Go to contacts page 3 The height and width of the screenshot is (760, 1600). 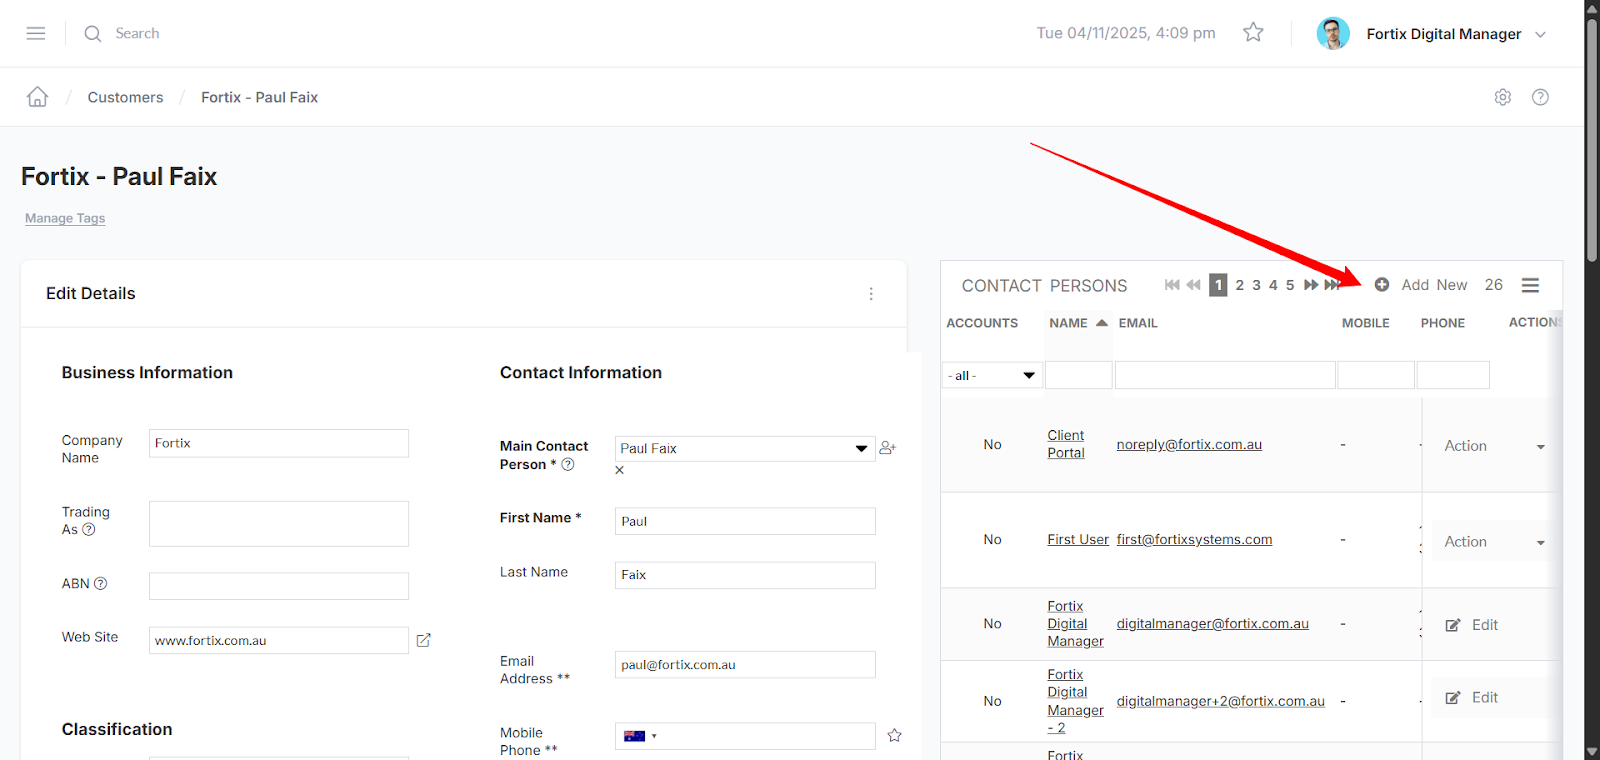coord(1257,285)
